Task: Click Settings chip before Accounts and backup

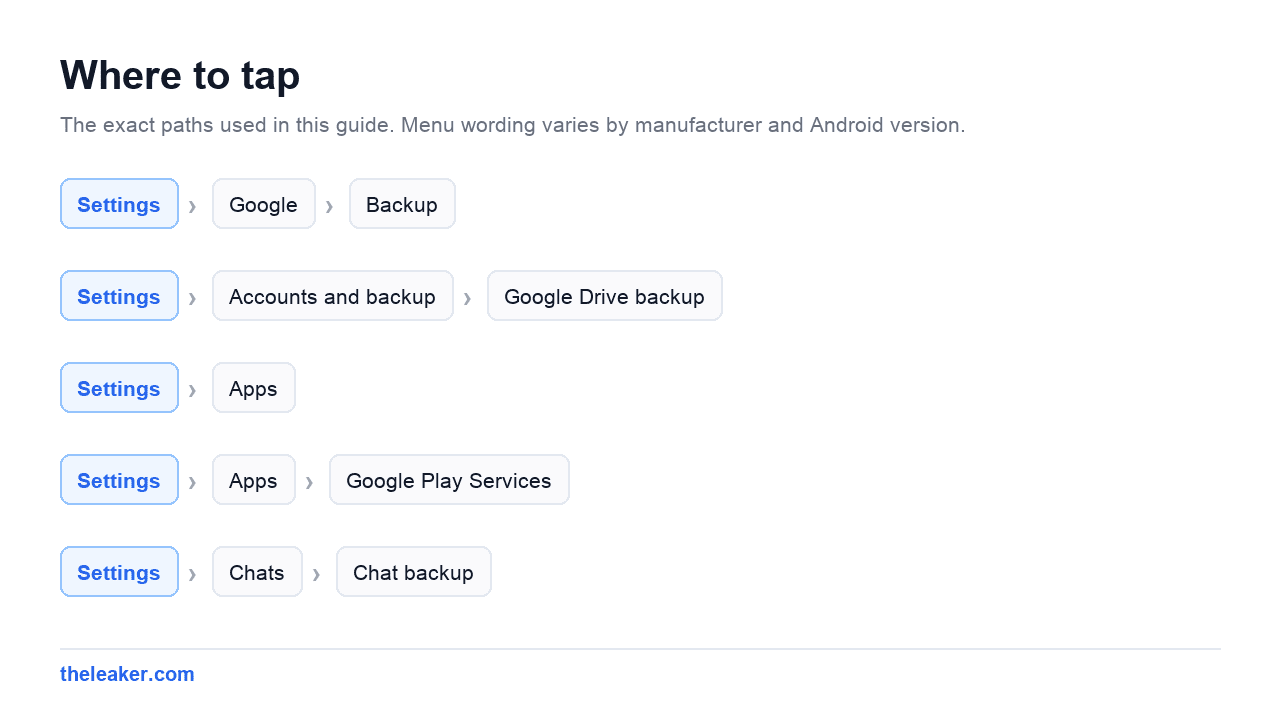Action: pyautogui.click(x=119, y=296)
